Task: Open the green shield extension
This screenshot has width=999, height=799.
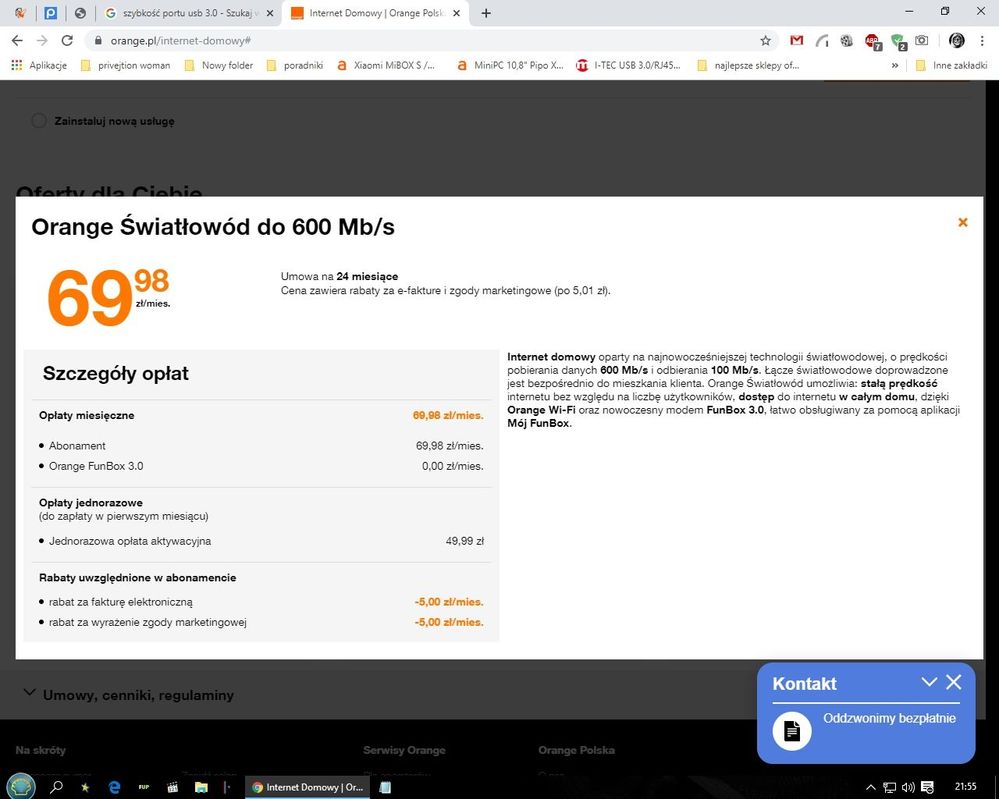Action: click(x=898, y=41)
